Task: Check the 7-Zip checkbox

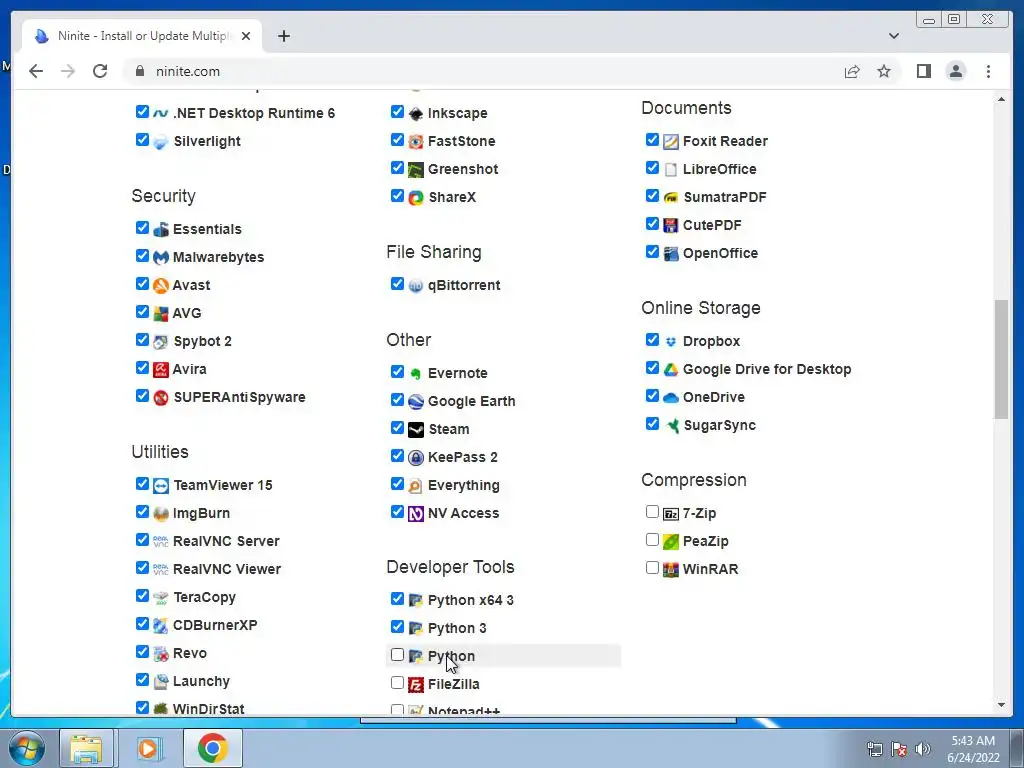Action: coord(652,511)
